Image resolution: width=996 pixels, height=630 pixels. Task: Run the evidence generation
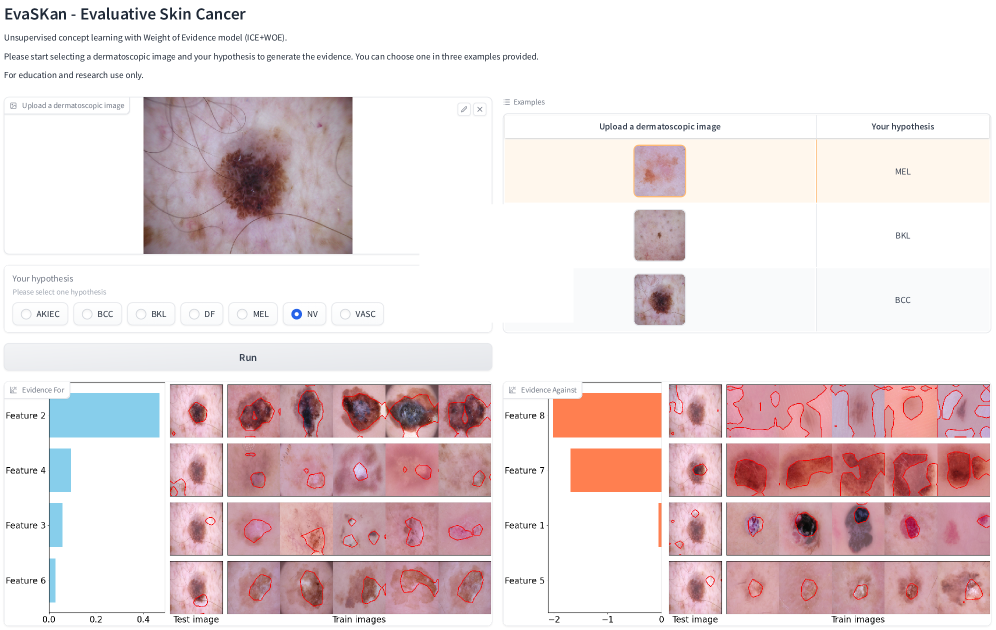[x=248, y=358]
